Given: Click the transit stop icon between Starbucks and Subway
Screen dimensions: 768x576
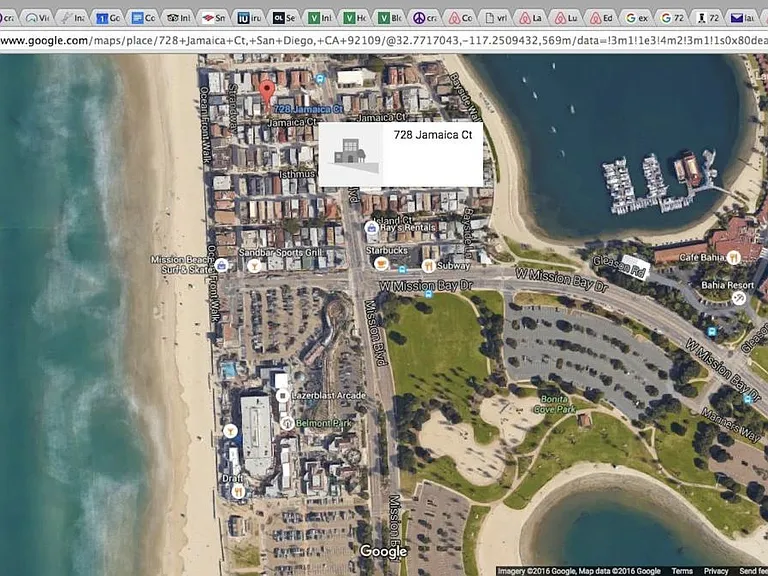Looking at the screenshot, I should coord(402,269).
